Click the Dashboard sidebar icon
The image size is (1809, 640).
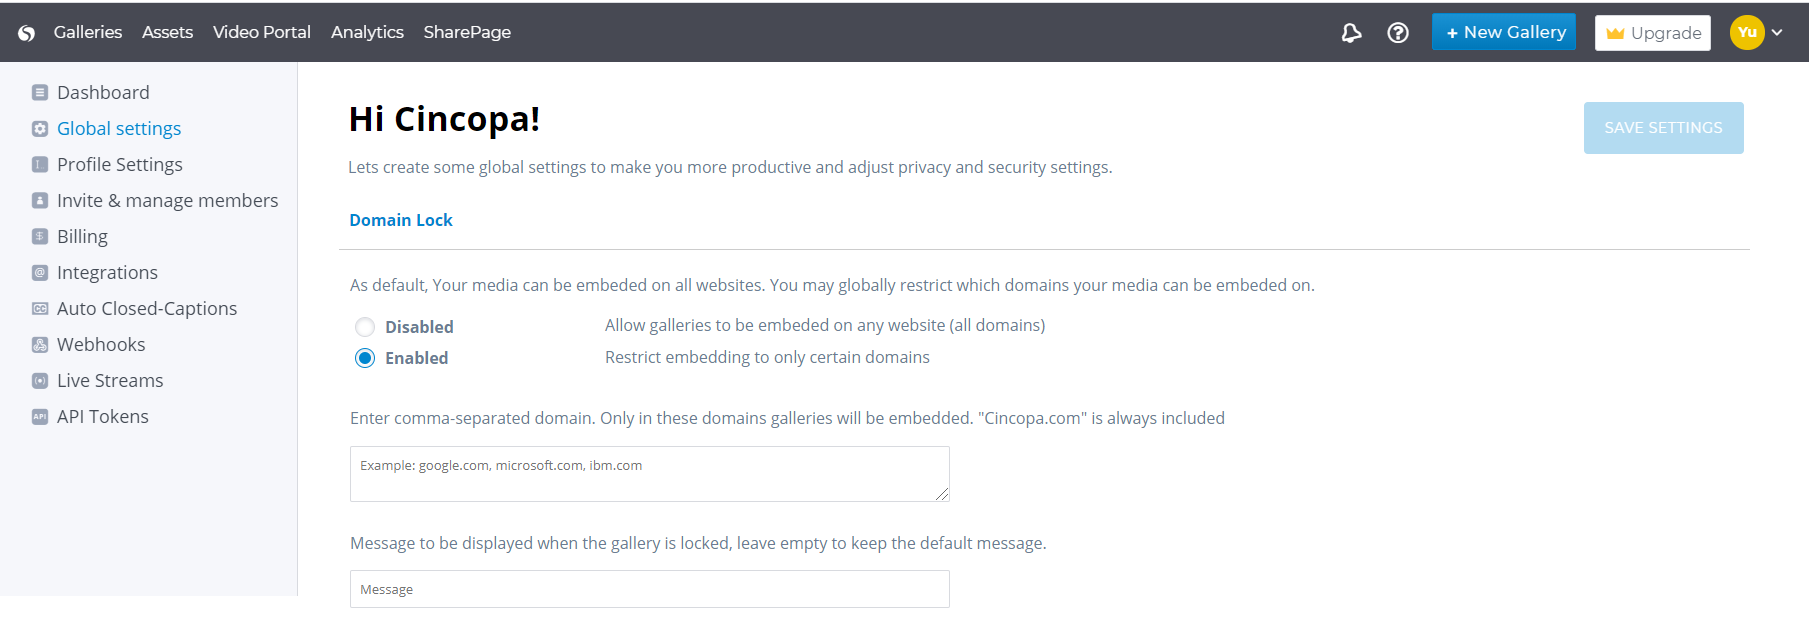tap(40, 93)
